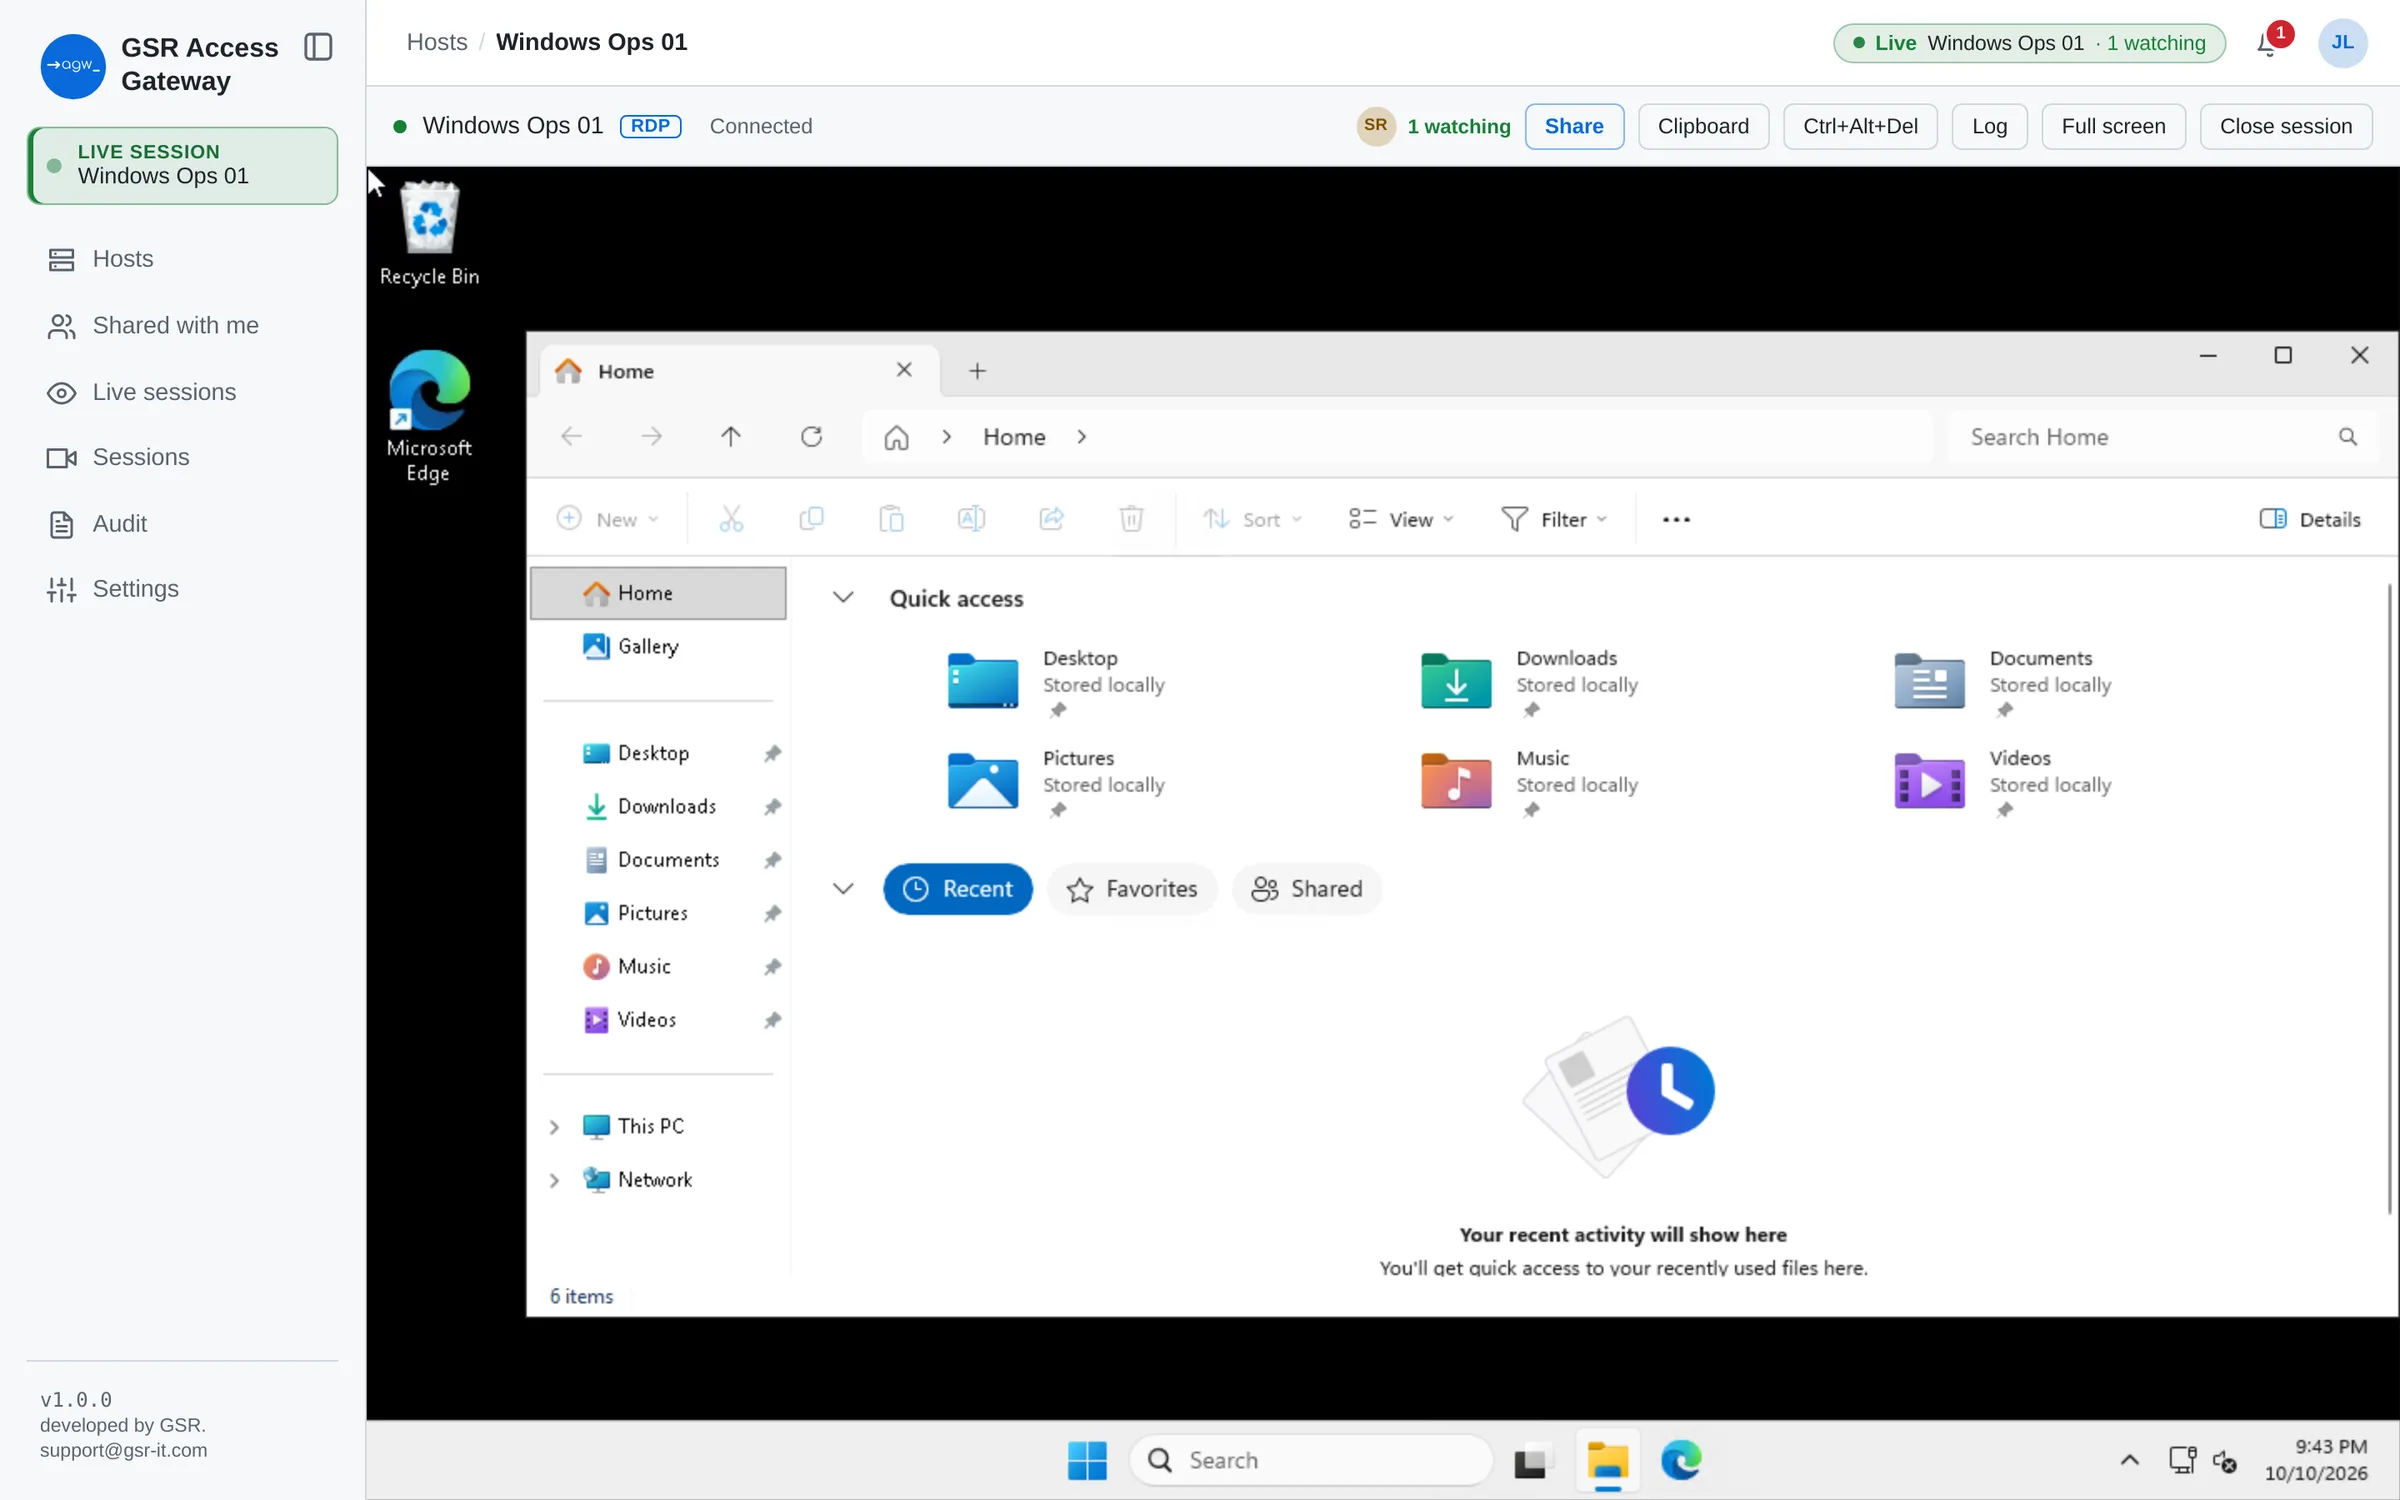
Task: Collapse the Quick access section
Action: (x=843, y=598)
